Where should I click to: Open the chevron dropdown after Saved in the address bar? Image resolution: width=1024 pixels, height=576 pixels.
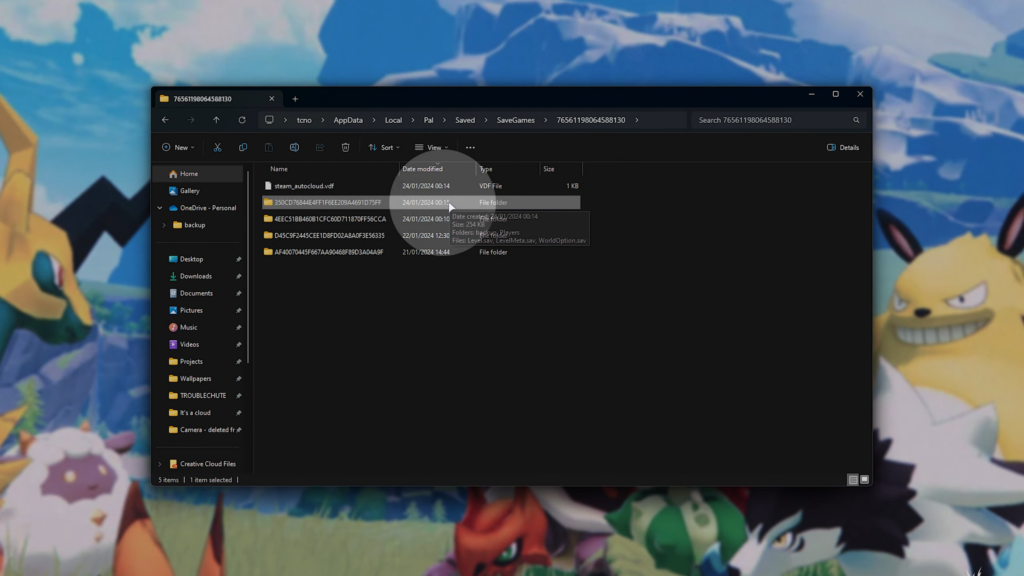click(x=485, y=120)
